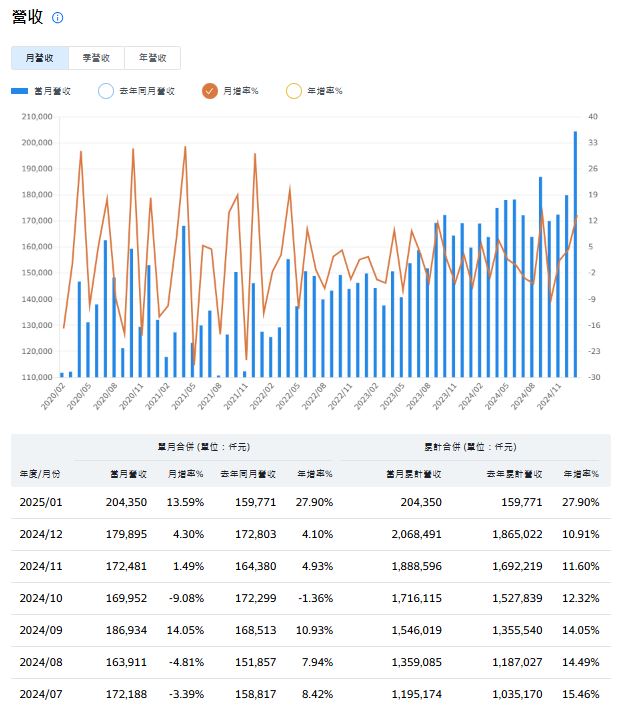The width and height of the screenshot is (626, 707).
Task: Click the 營收 section heading
Action: pos(28,17)
